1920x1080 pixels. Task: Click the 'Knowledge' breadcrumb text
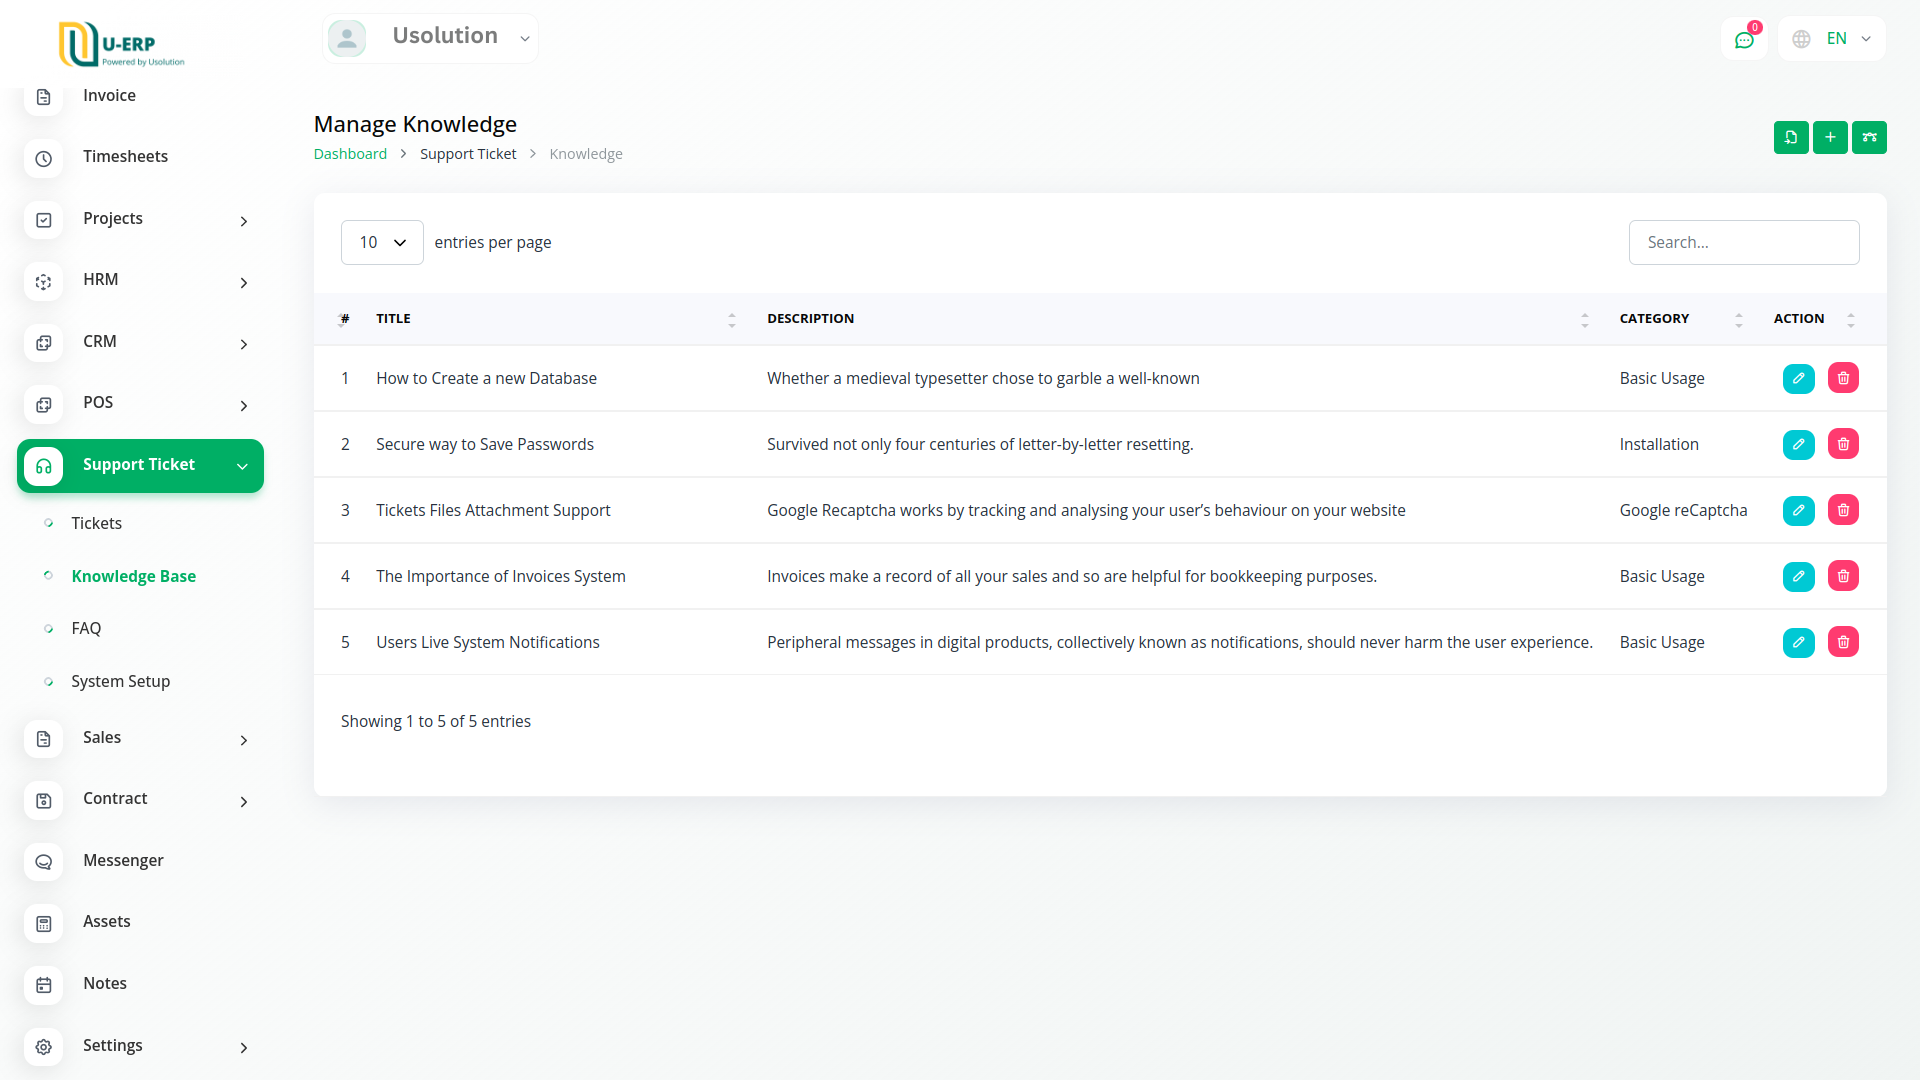[586, 154]
